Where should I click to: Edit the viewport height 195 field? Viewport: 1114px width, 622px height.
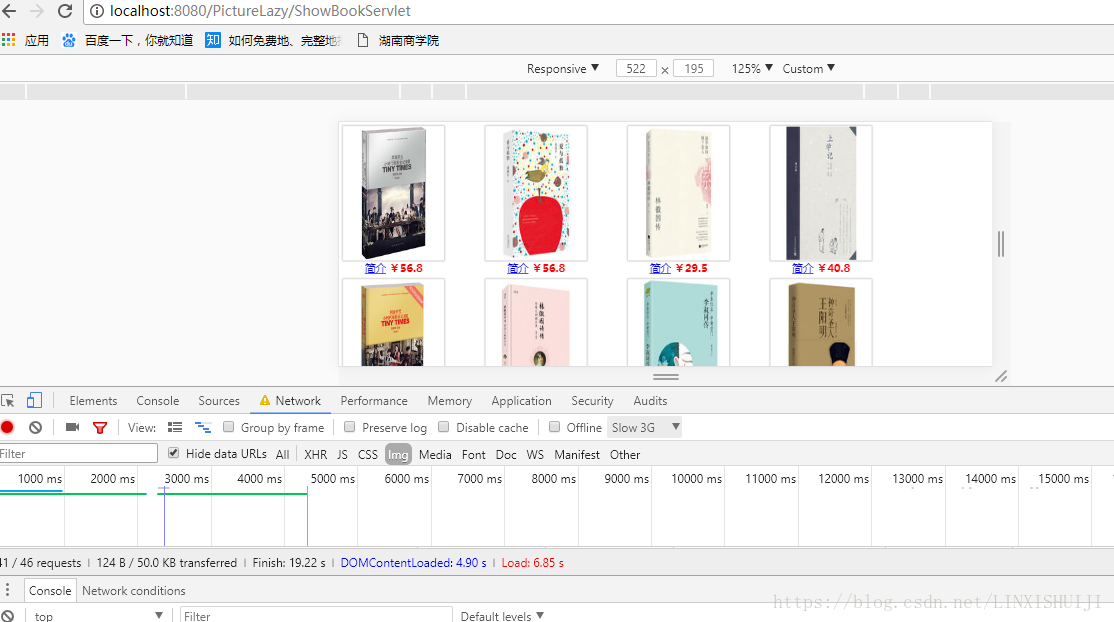tap(693, 68)
